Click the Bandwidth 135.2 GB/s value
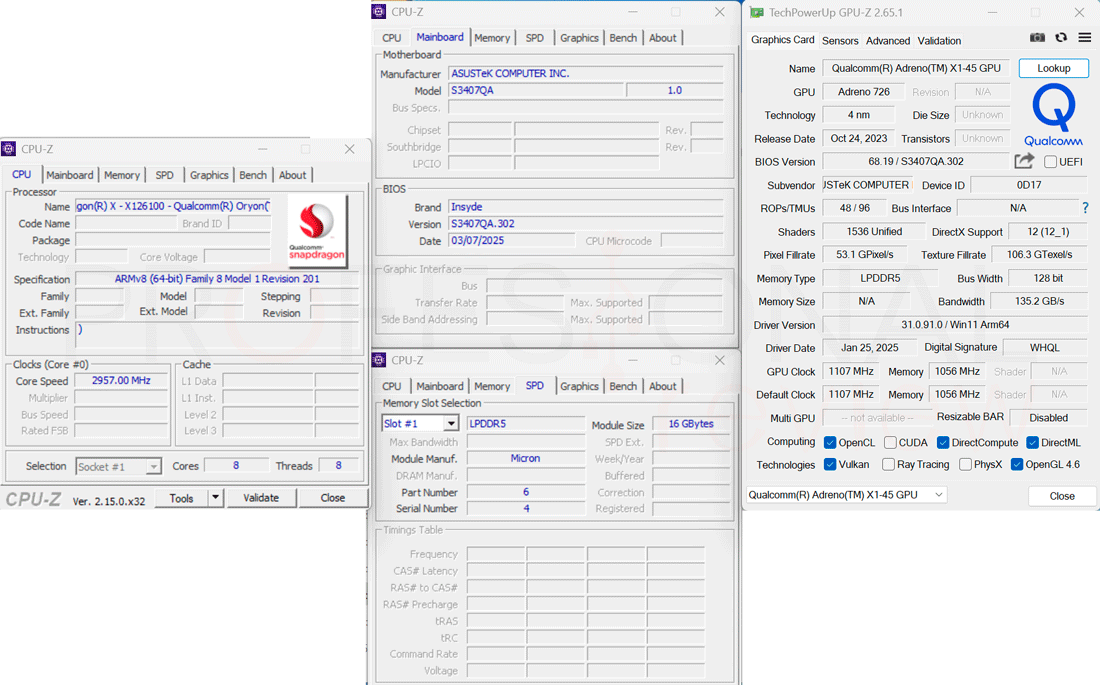The image size is (1100, 685). [x=1040, y=301]
